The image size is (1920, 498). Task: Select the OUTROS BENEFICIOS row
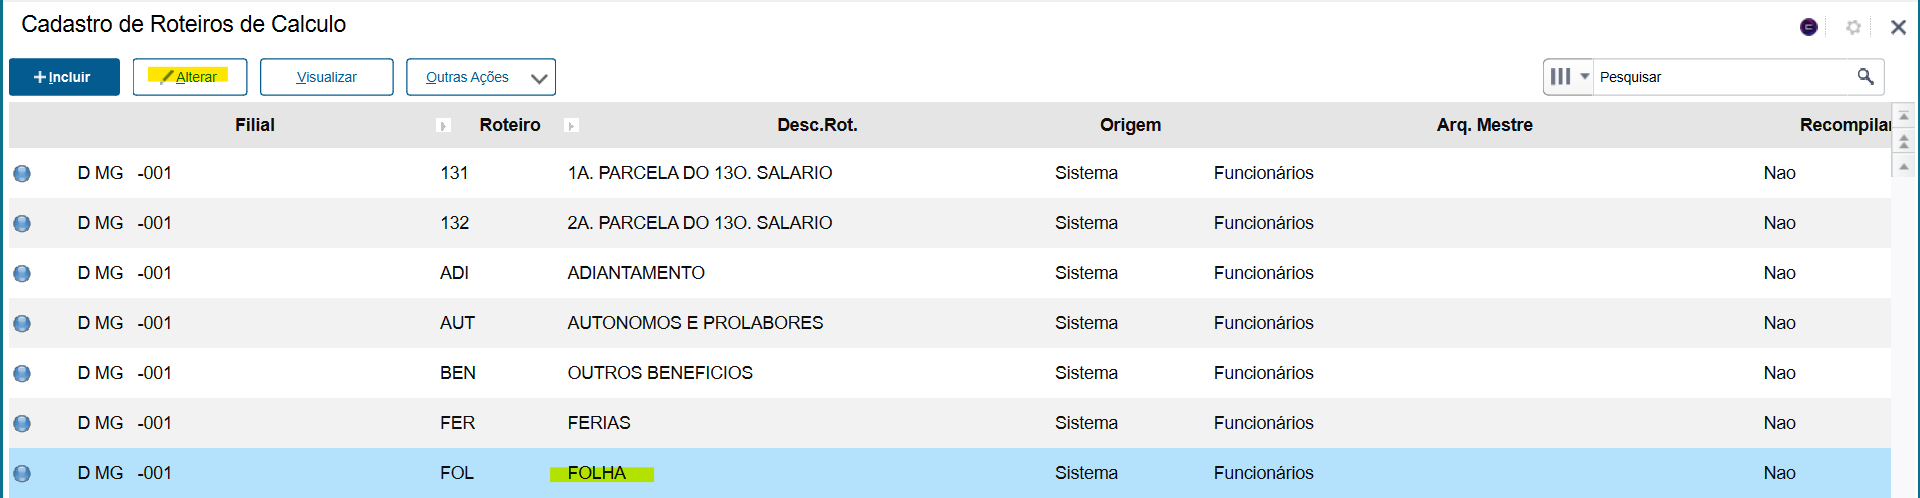point(950,373)
